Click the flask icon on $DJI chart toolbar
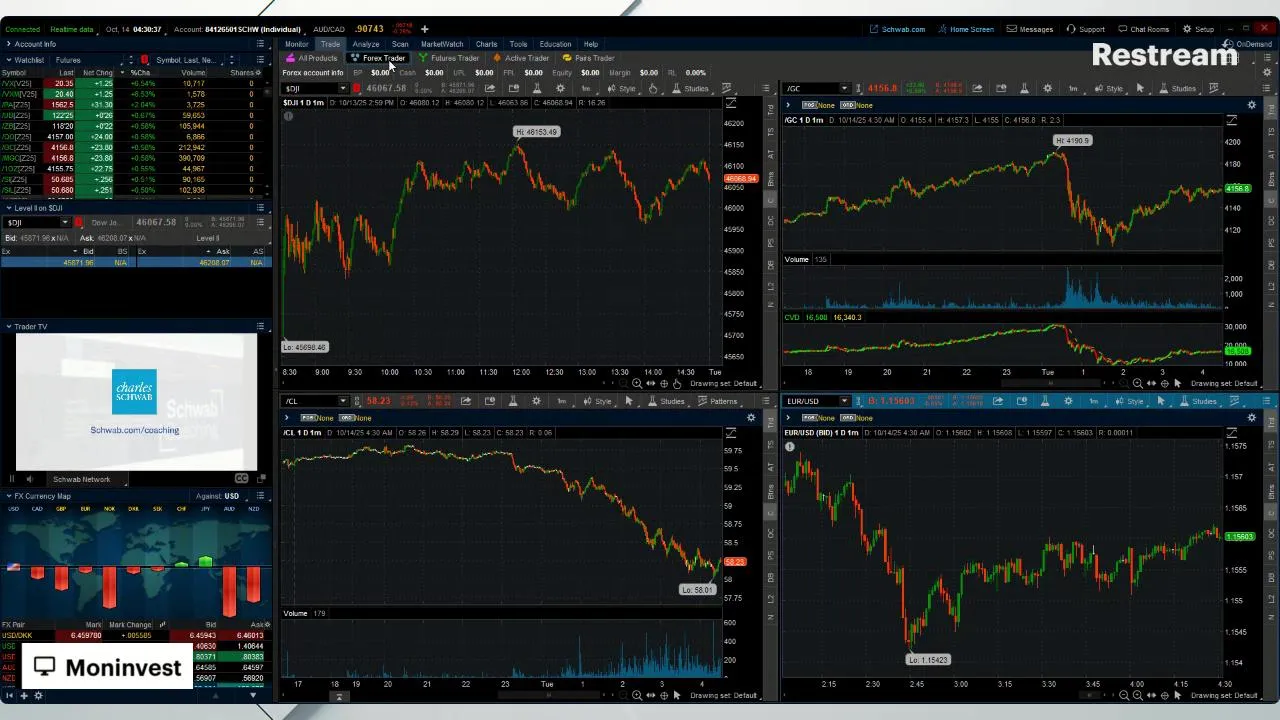Viewport: 1280px width, 720px height. click(537, 88)
